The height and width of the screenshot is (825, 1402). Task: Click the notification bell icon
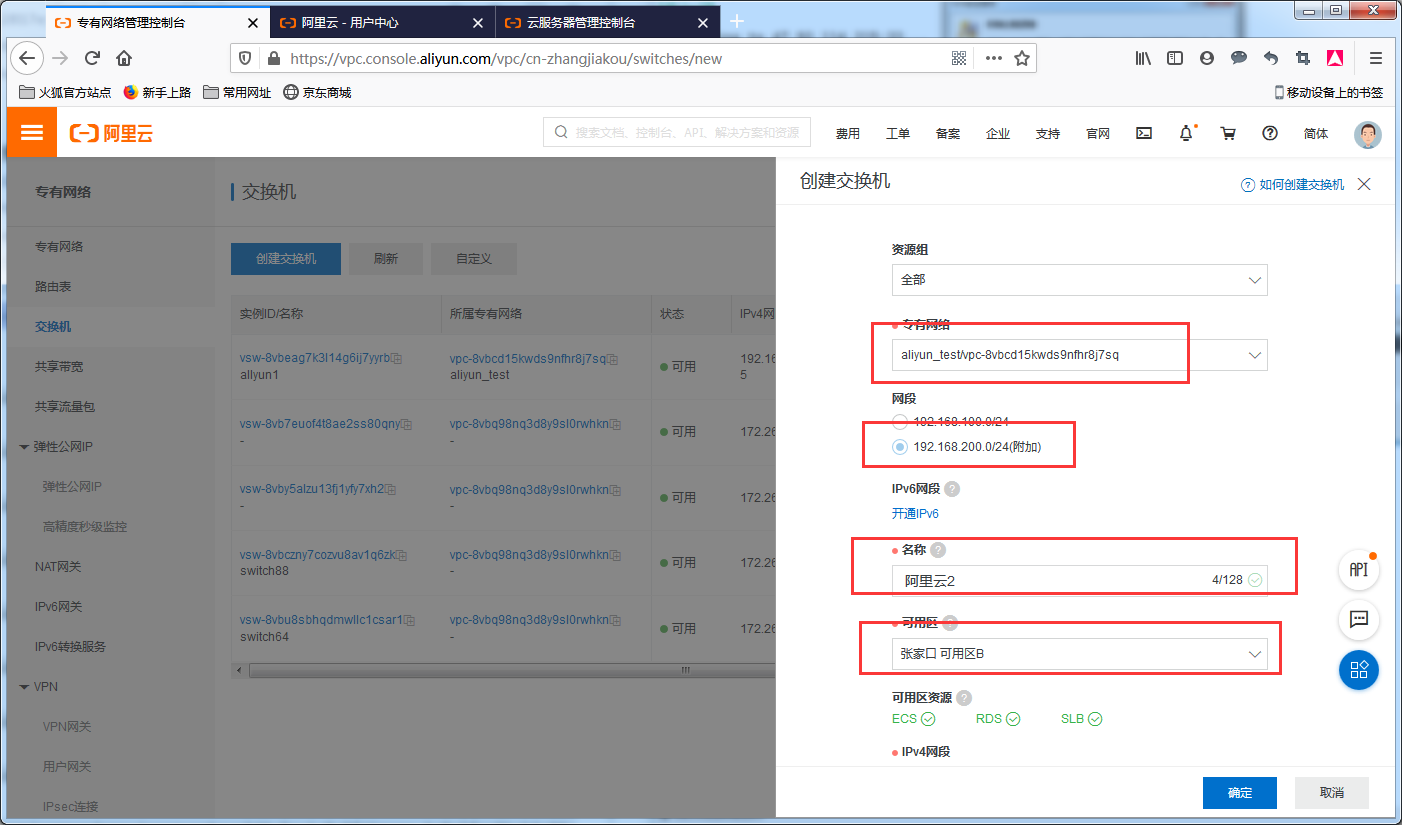pos(1186,133)
